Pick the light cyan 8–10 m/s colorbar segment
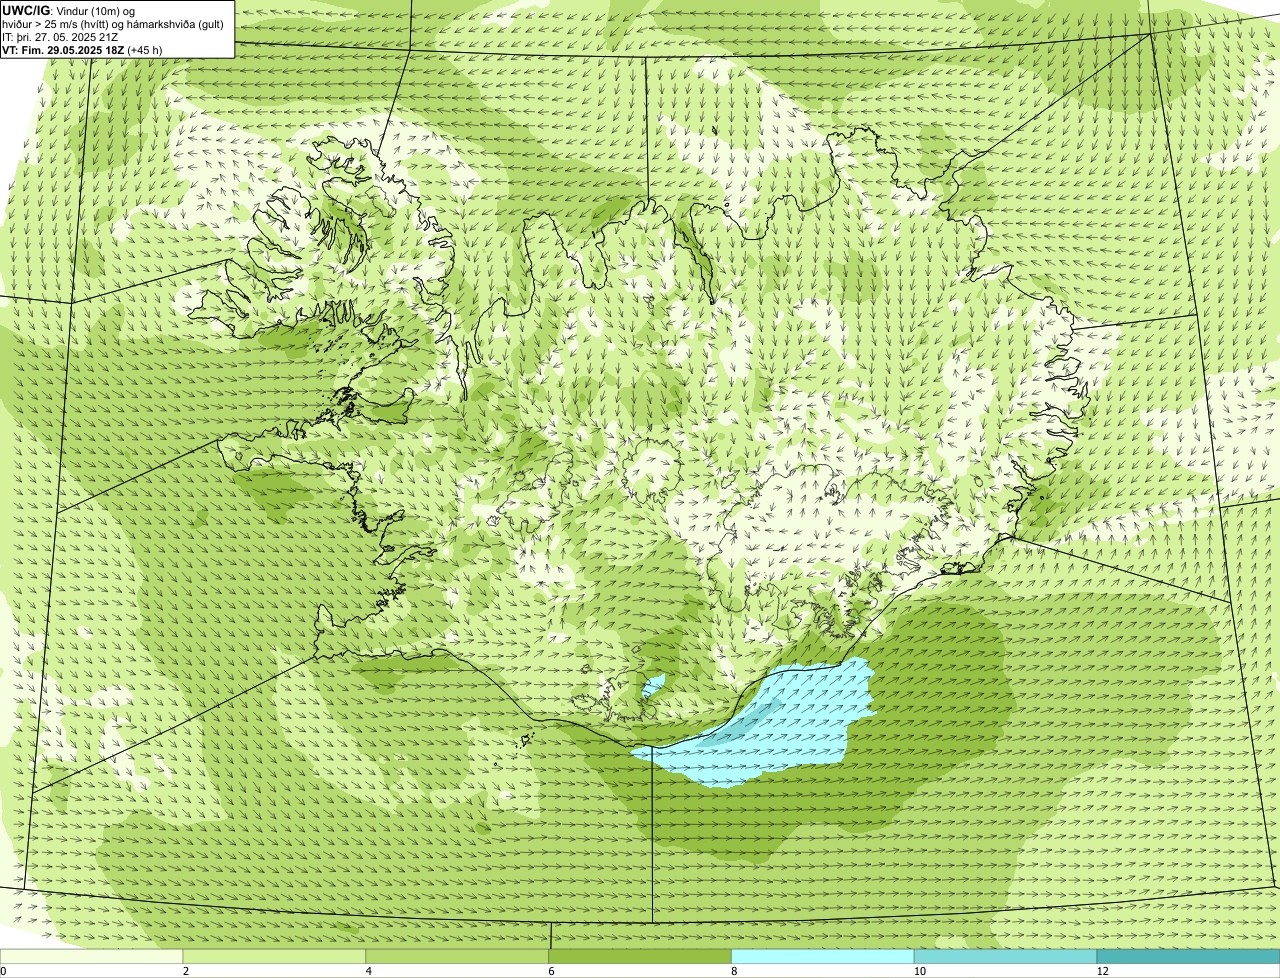The height and width of the screenshot is (978, 1280). [823, 956]
